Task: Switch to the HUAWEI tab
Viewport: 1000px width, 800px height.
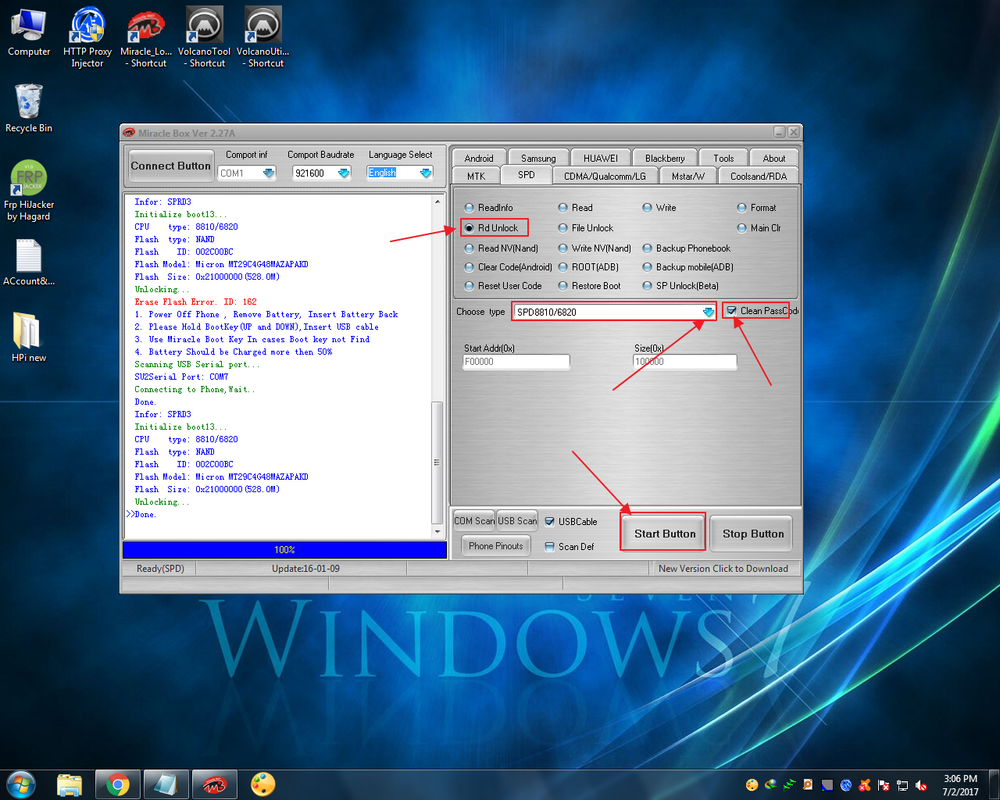Action: (600, 158)
